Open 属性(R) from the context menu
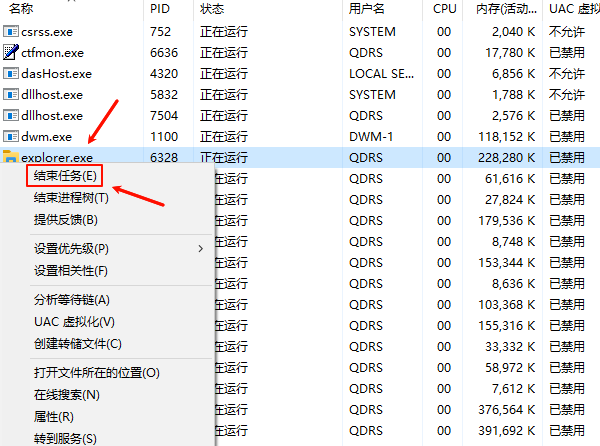The image size is (600, 446). click(53, 416)
